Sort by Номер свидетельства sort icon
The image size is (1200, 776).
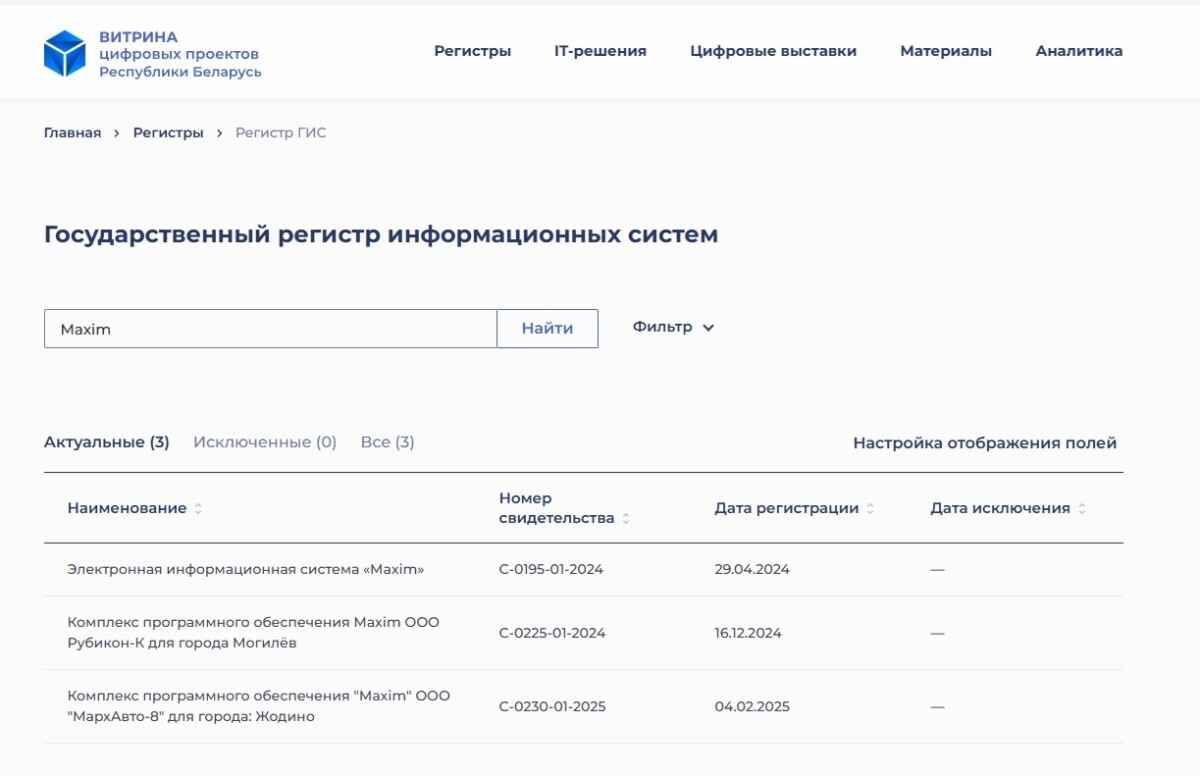tap(626, 519)
